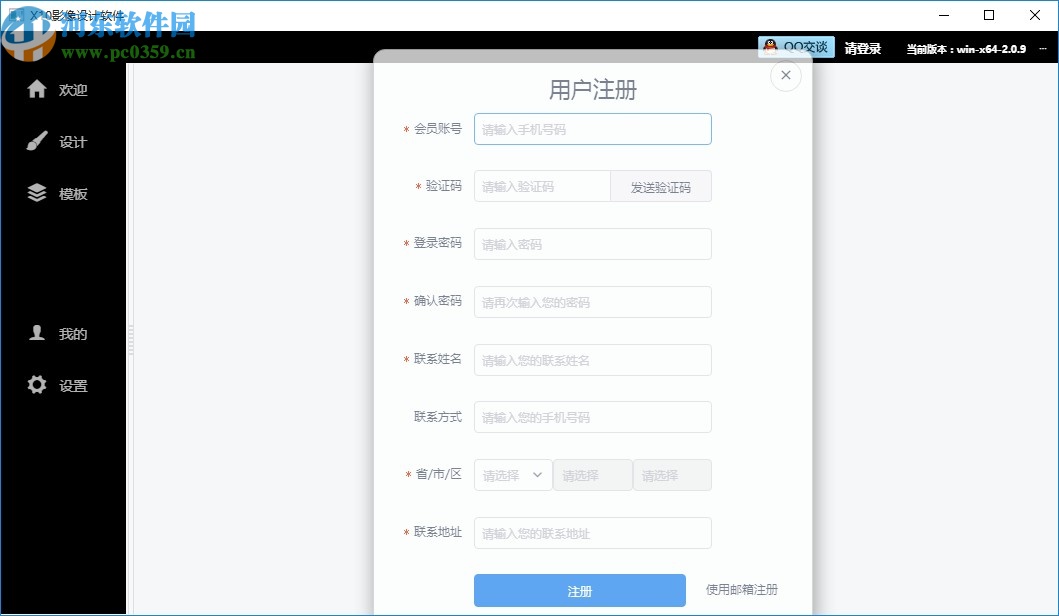Focus the 会员账号 phone number field
The image size is (1059, 616).
point(592,128)
